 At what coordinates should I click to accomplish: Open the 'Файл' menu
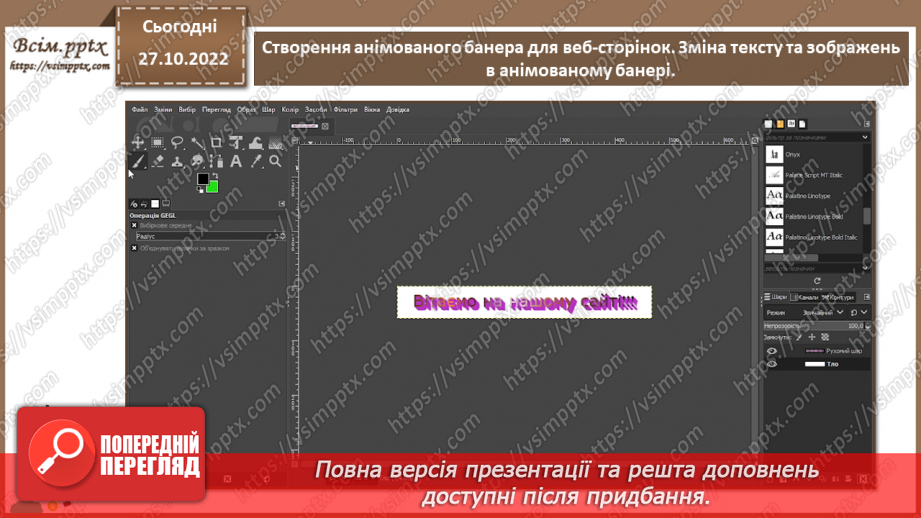click(x=139, y=110)
